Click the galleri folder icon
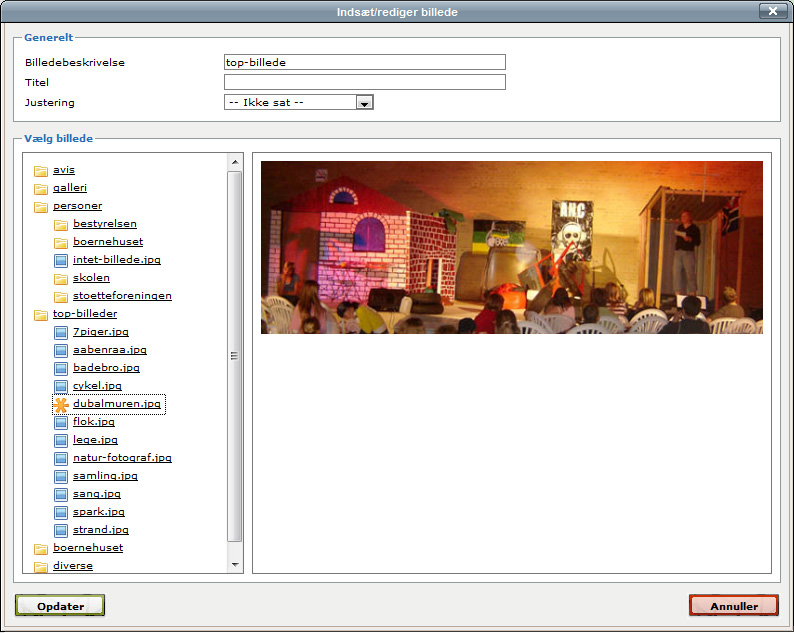Image resolution: width=794 pixels, height=633 pixels. (41, 188)
